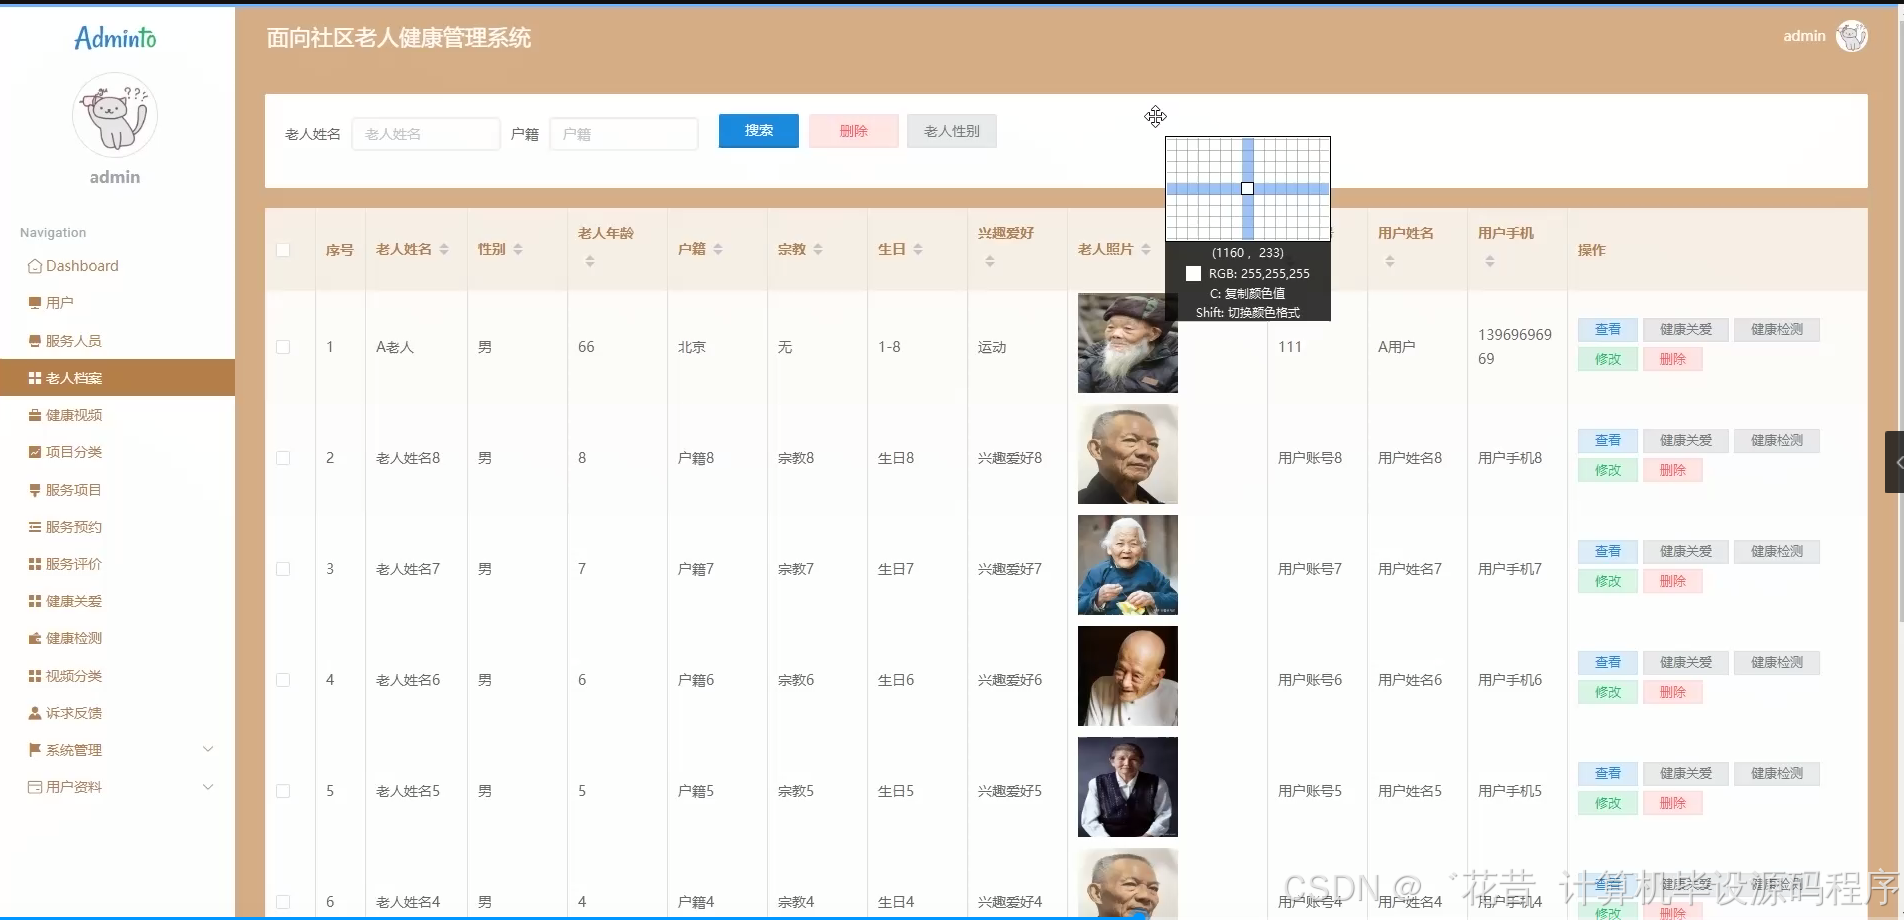Sort by 老人照片 column arrows
Screen dimensions: 1904x920
pyautogui.click(x=1146, y=249)
